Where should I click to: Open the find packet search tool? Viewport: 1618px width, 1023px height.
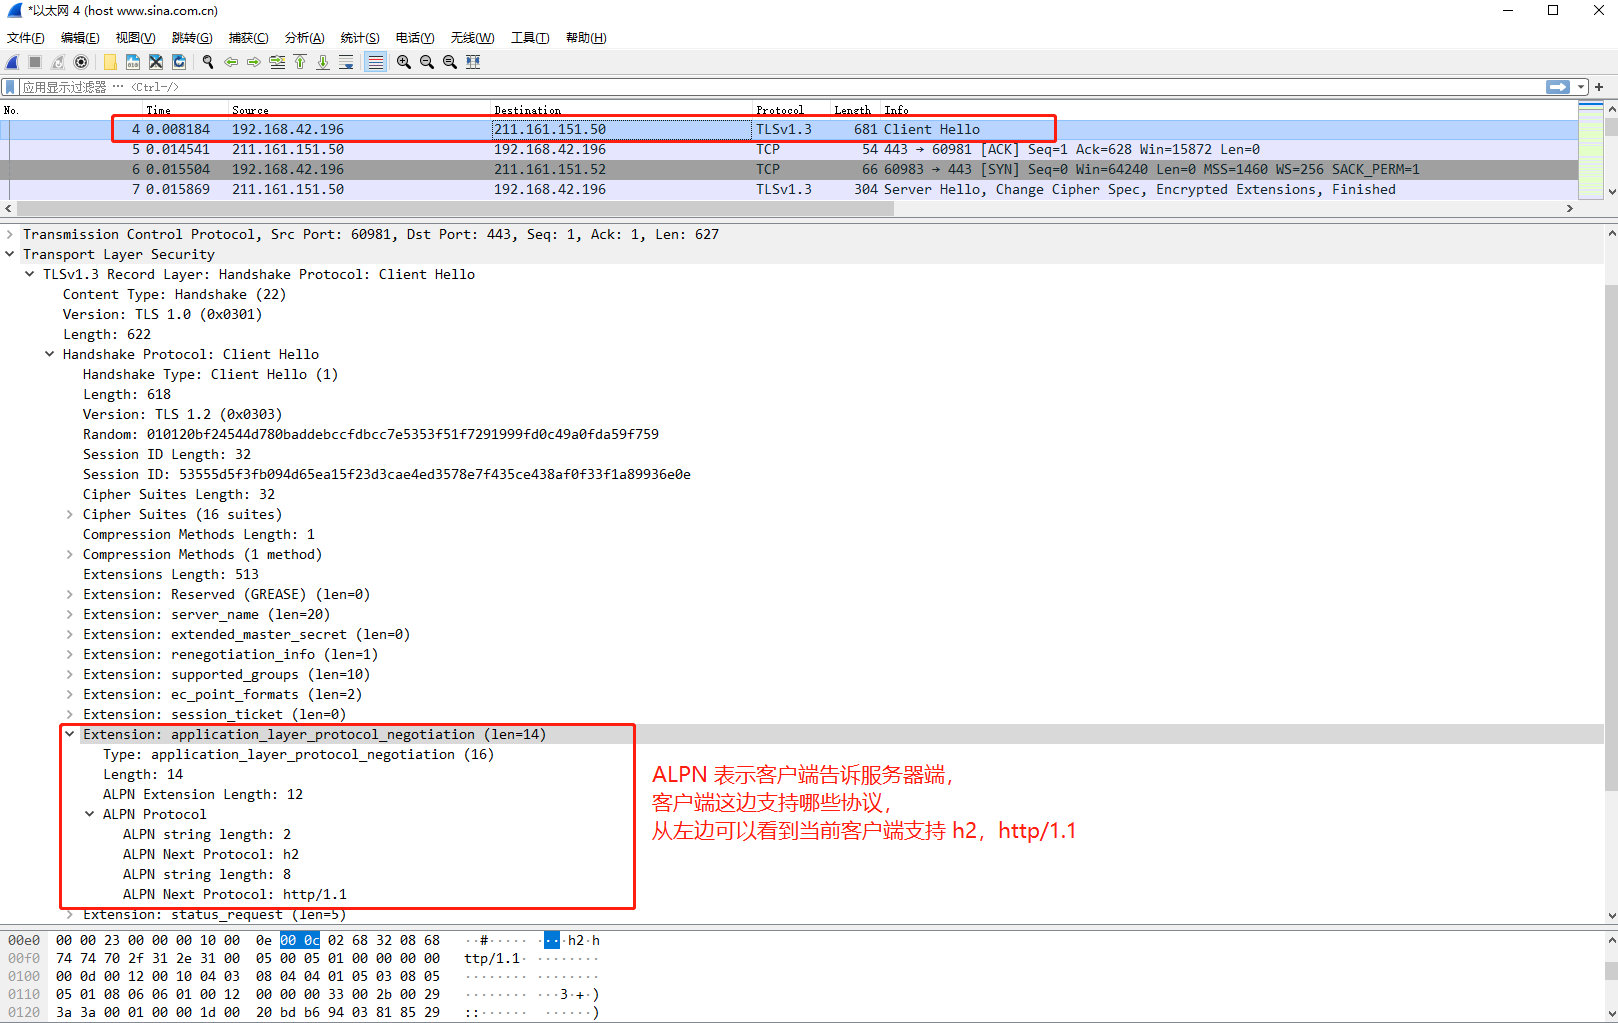pos(207,62)
